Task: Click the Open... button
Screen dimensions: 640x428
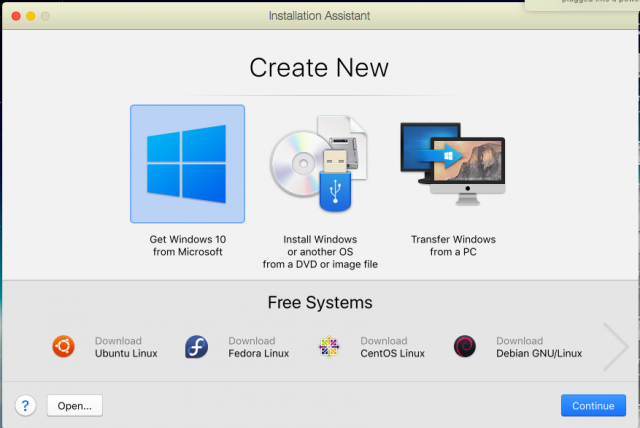Action: (75, 406)
